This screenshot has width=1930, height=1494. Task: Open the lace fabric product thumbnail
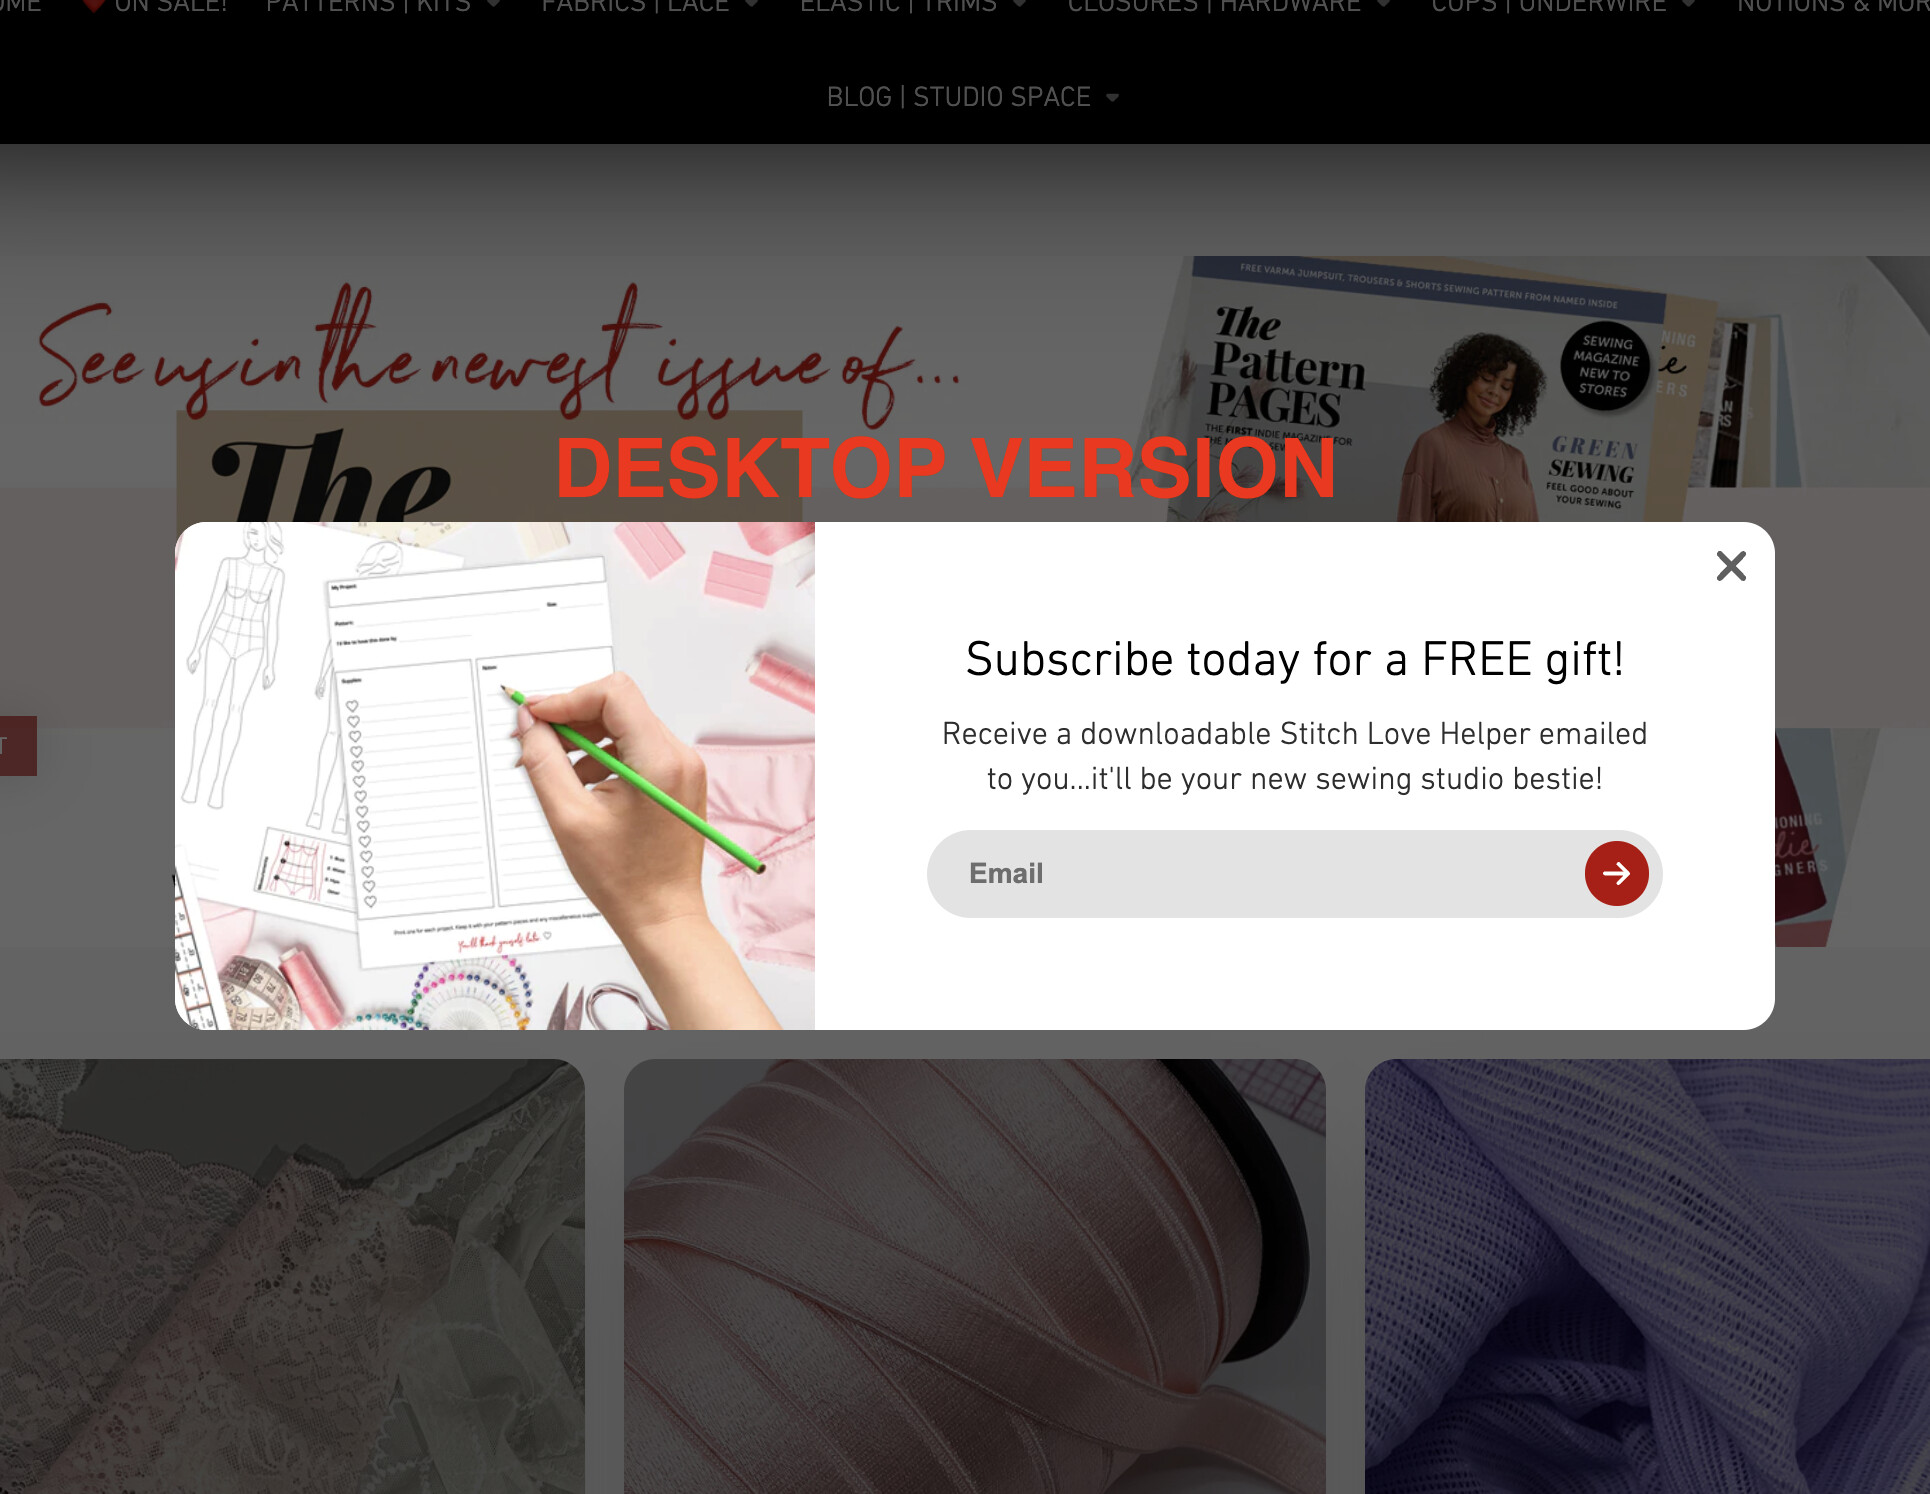pyautogui.click(x=292, y=1276)
